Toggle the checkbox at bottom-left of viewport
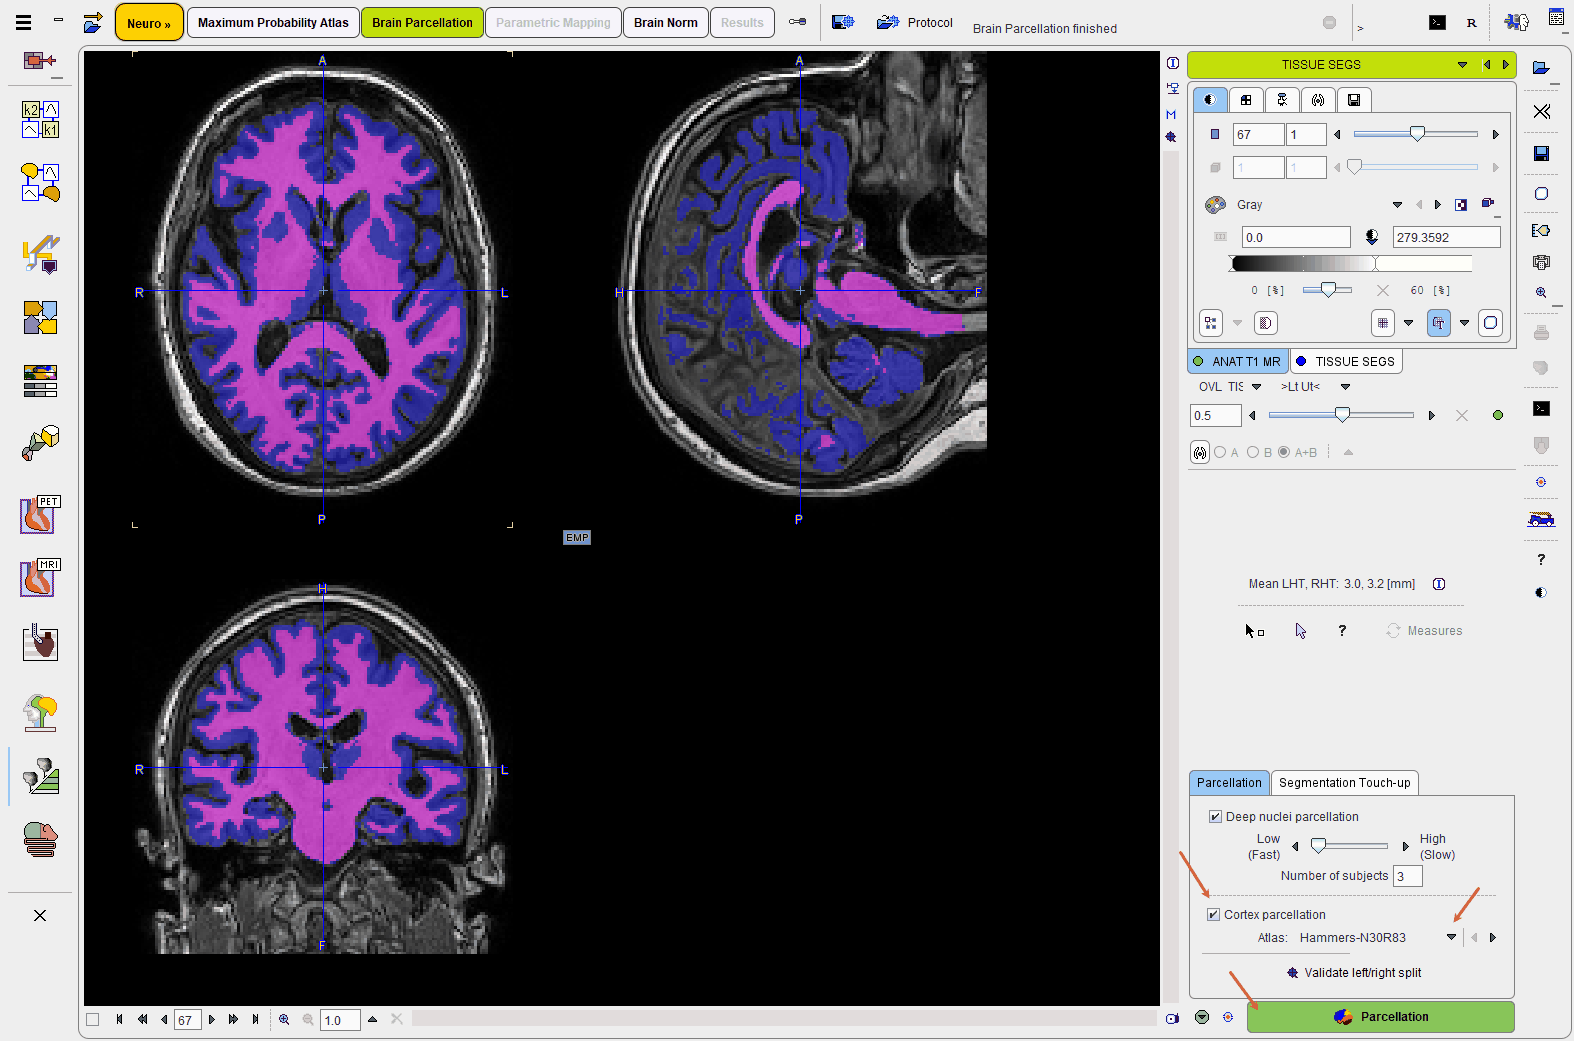 (x=93, y=1019)
